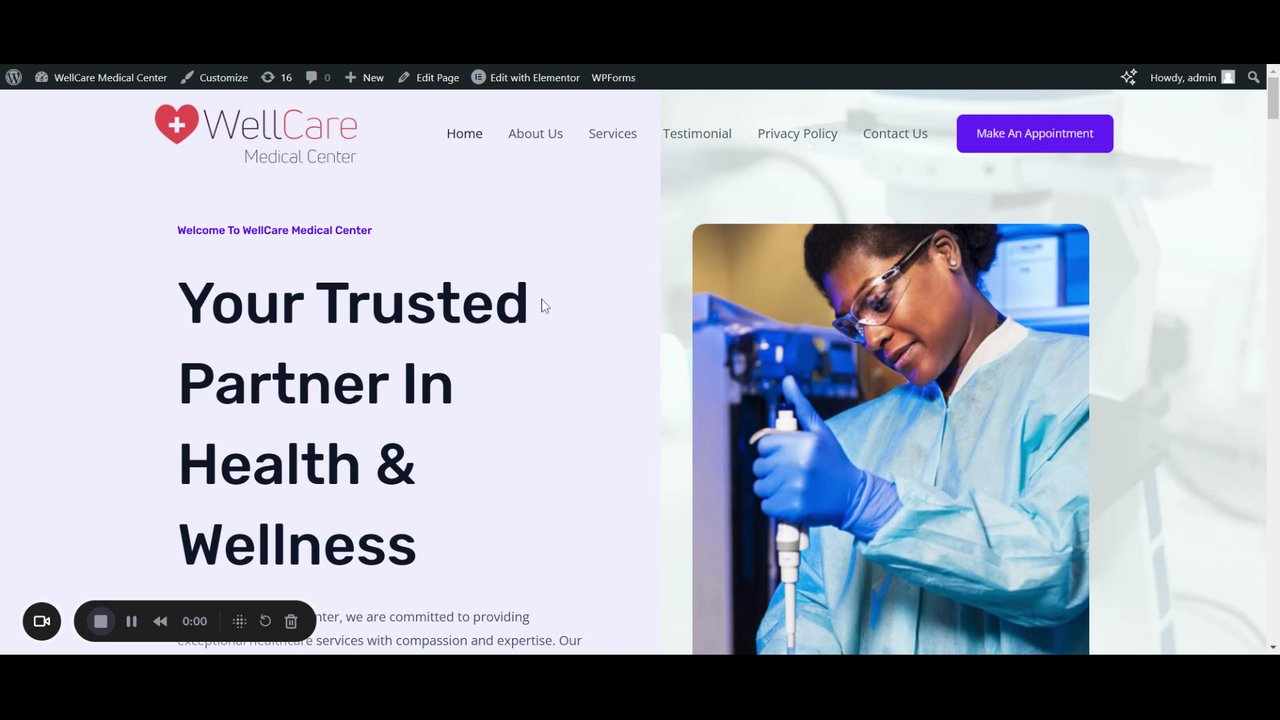The image size is (1280, 720).
Task: Open the WordPress logo menu
Action: tap(14, 77)
